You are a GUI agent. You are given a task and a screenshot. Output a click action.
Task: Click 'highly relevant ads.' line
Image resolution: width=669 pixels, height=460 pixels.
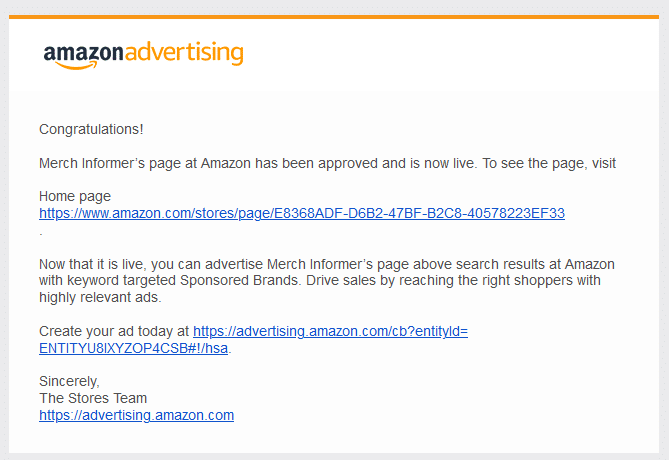coord(100,297)
